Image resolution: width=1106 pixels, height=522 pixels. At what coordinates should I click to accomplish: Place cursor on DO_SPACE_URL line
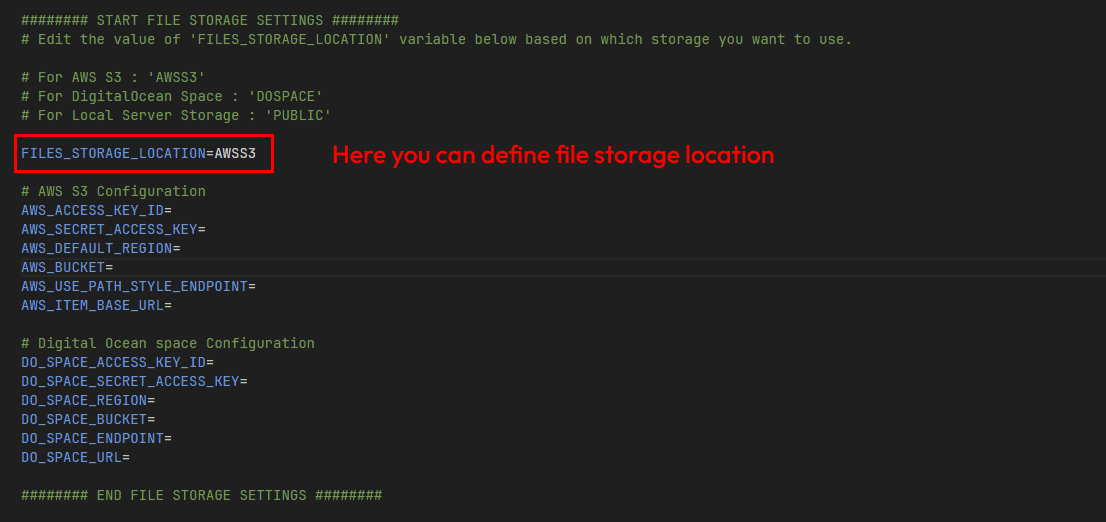75,457
